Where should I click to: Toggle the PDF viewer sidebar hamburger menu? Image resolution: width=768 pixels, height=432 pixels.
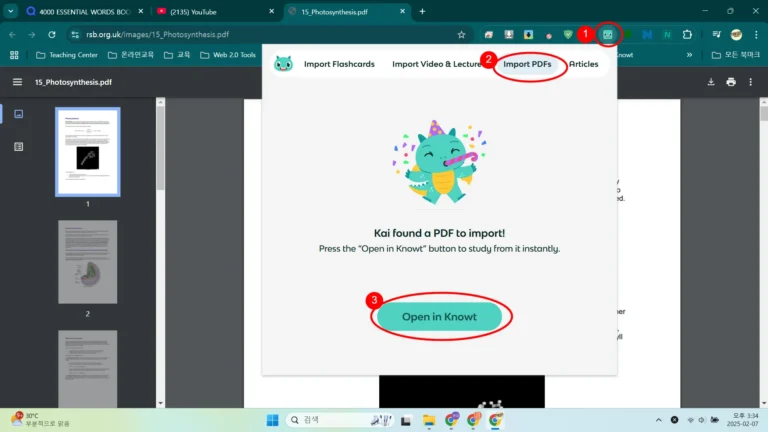pos(17,82)
